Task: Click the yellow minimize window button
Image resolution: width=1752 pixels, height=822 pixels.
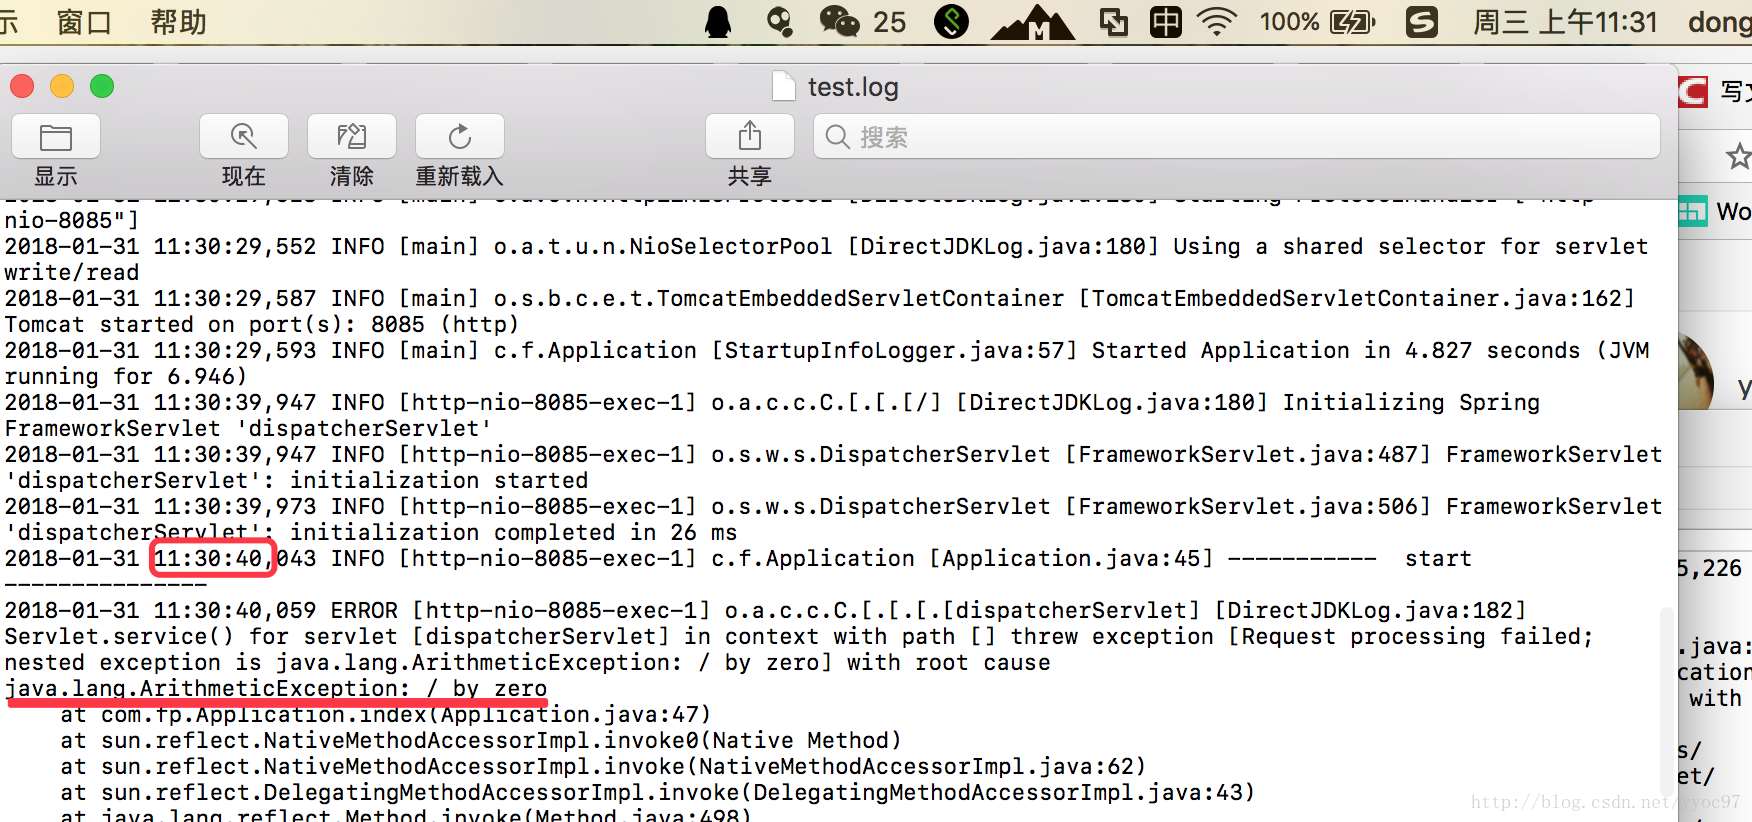Action: [x=62, y=87]
